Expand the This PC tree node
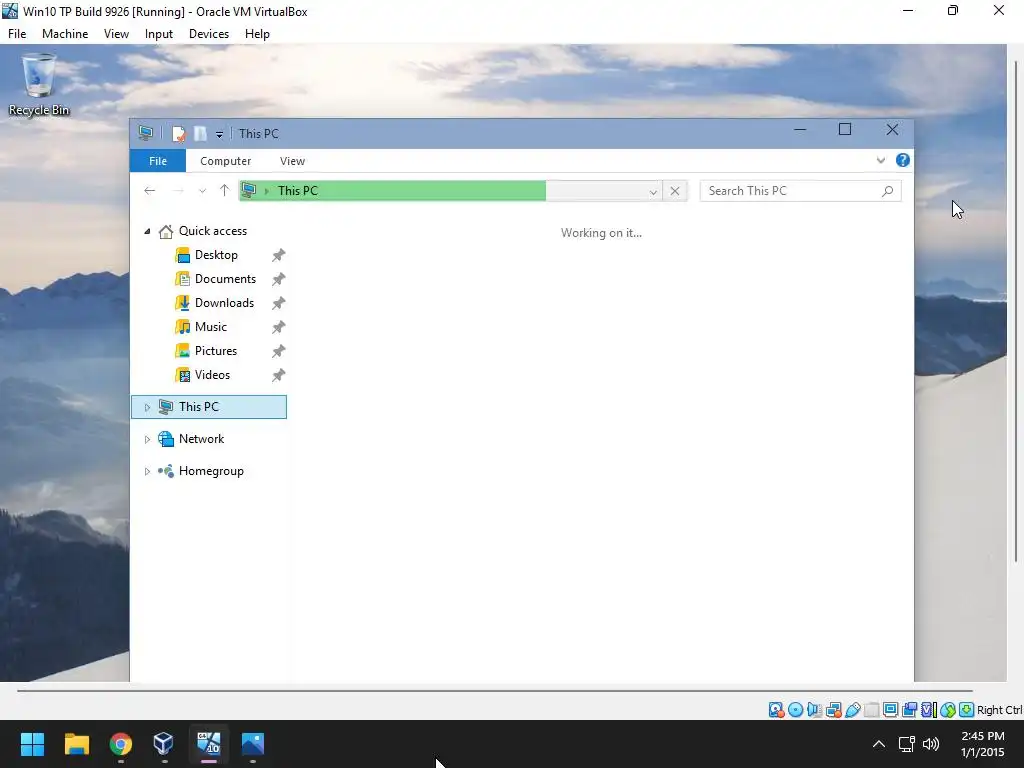Viewport: 1024px width, 768px height. (x=148, y=408)
